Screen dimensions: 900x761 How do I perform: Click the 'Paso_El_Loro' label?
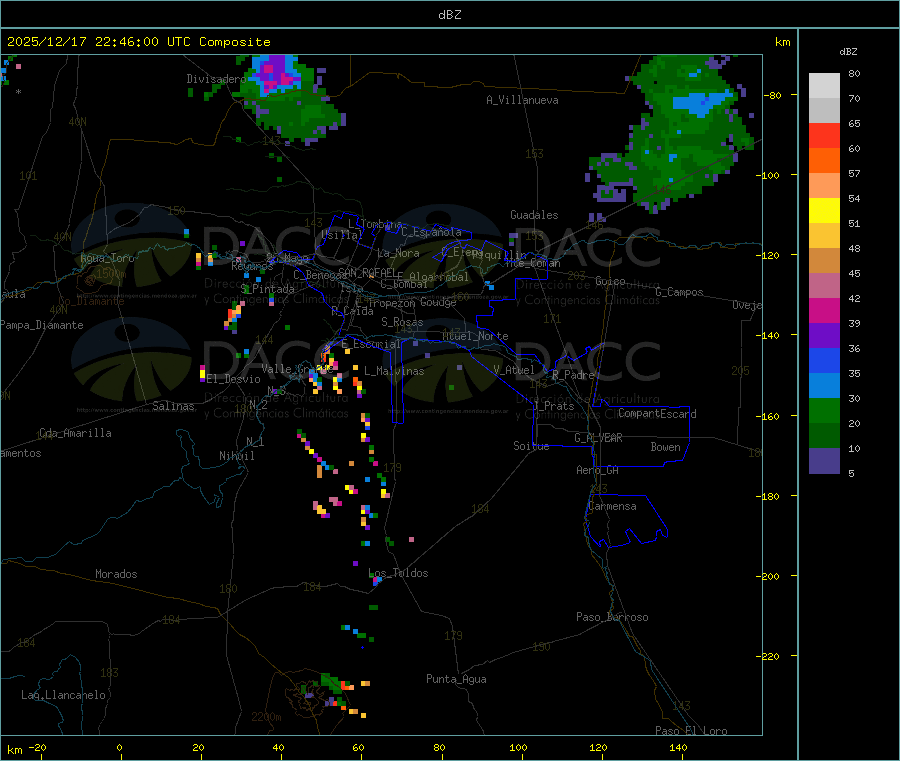691,731
